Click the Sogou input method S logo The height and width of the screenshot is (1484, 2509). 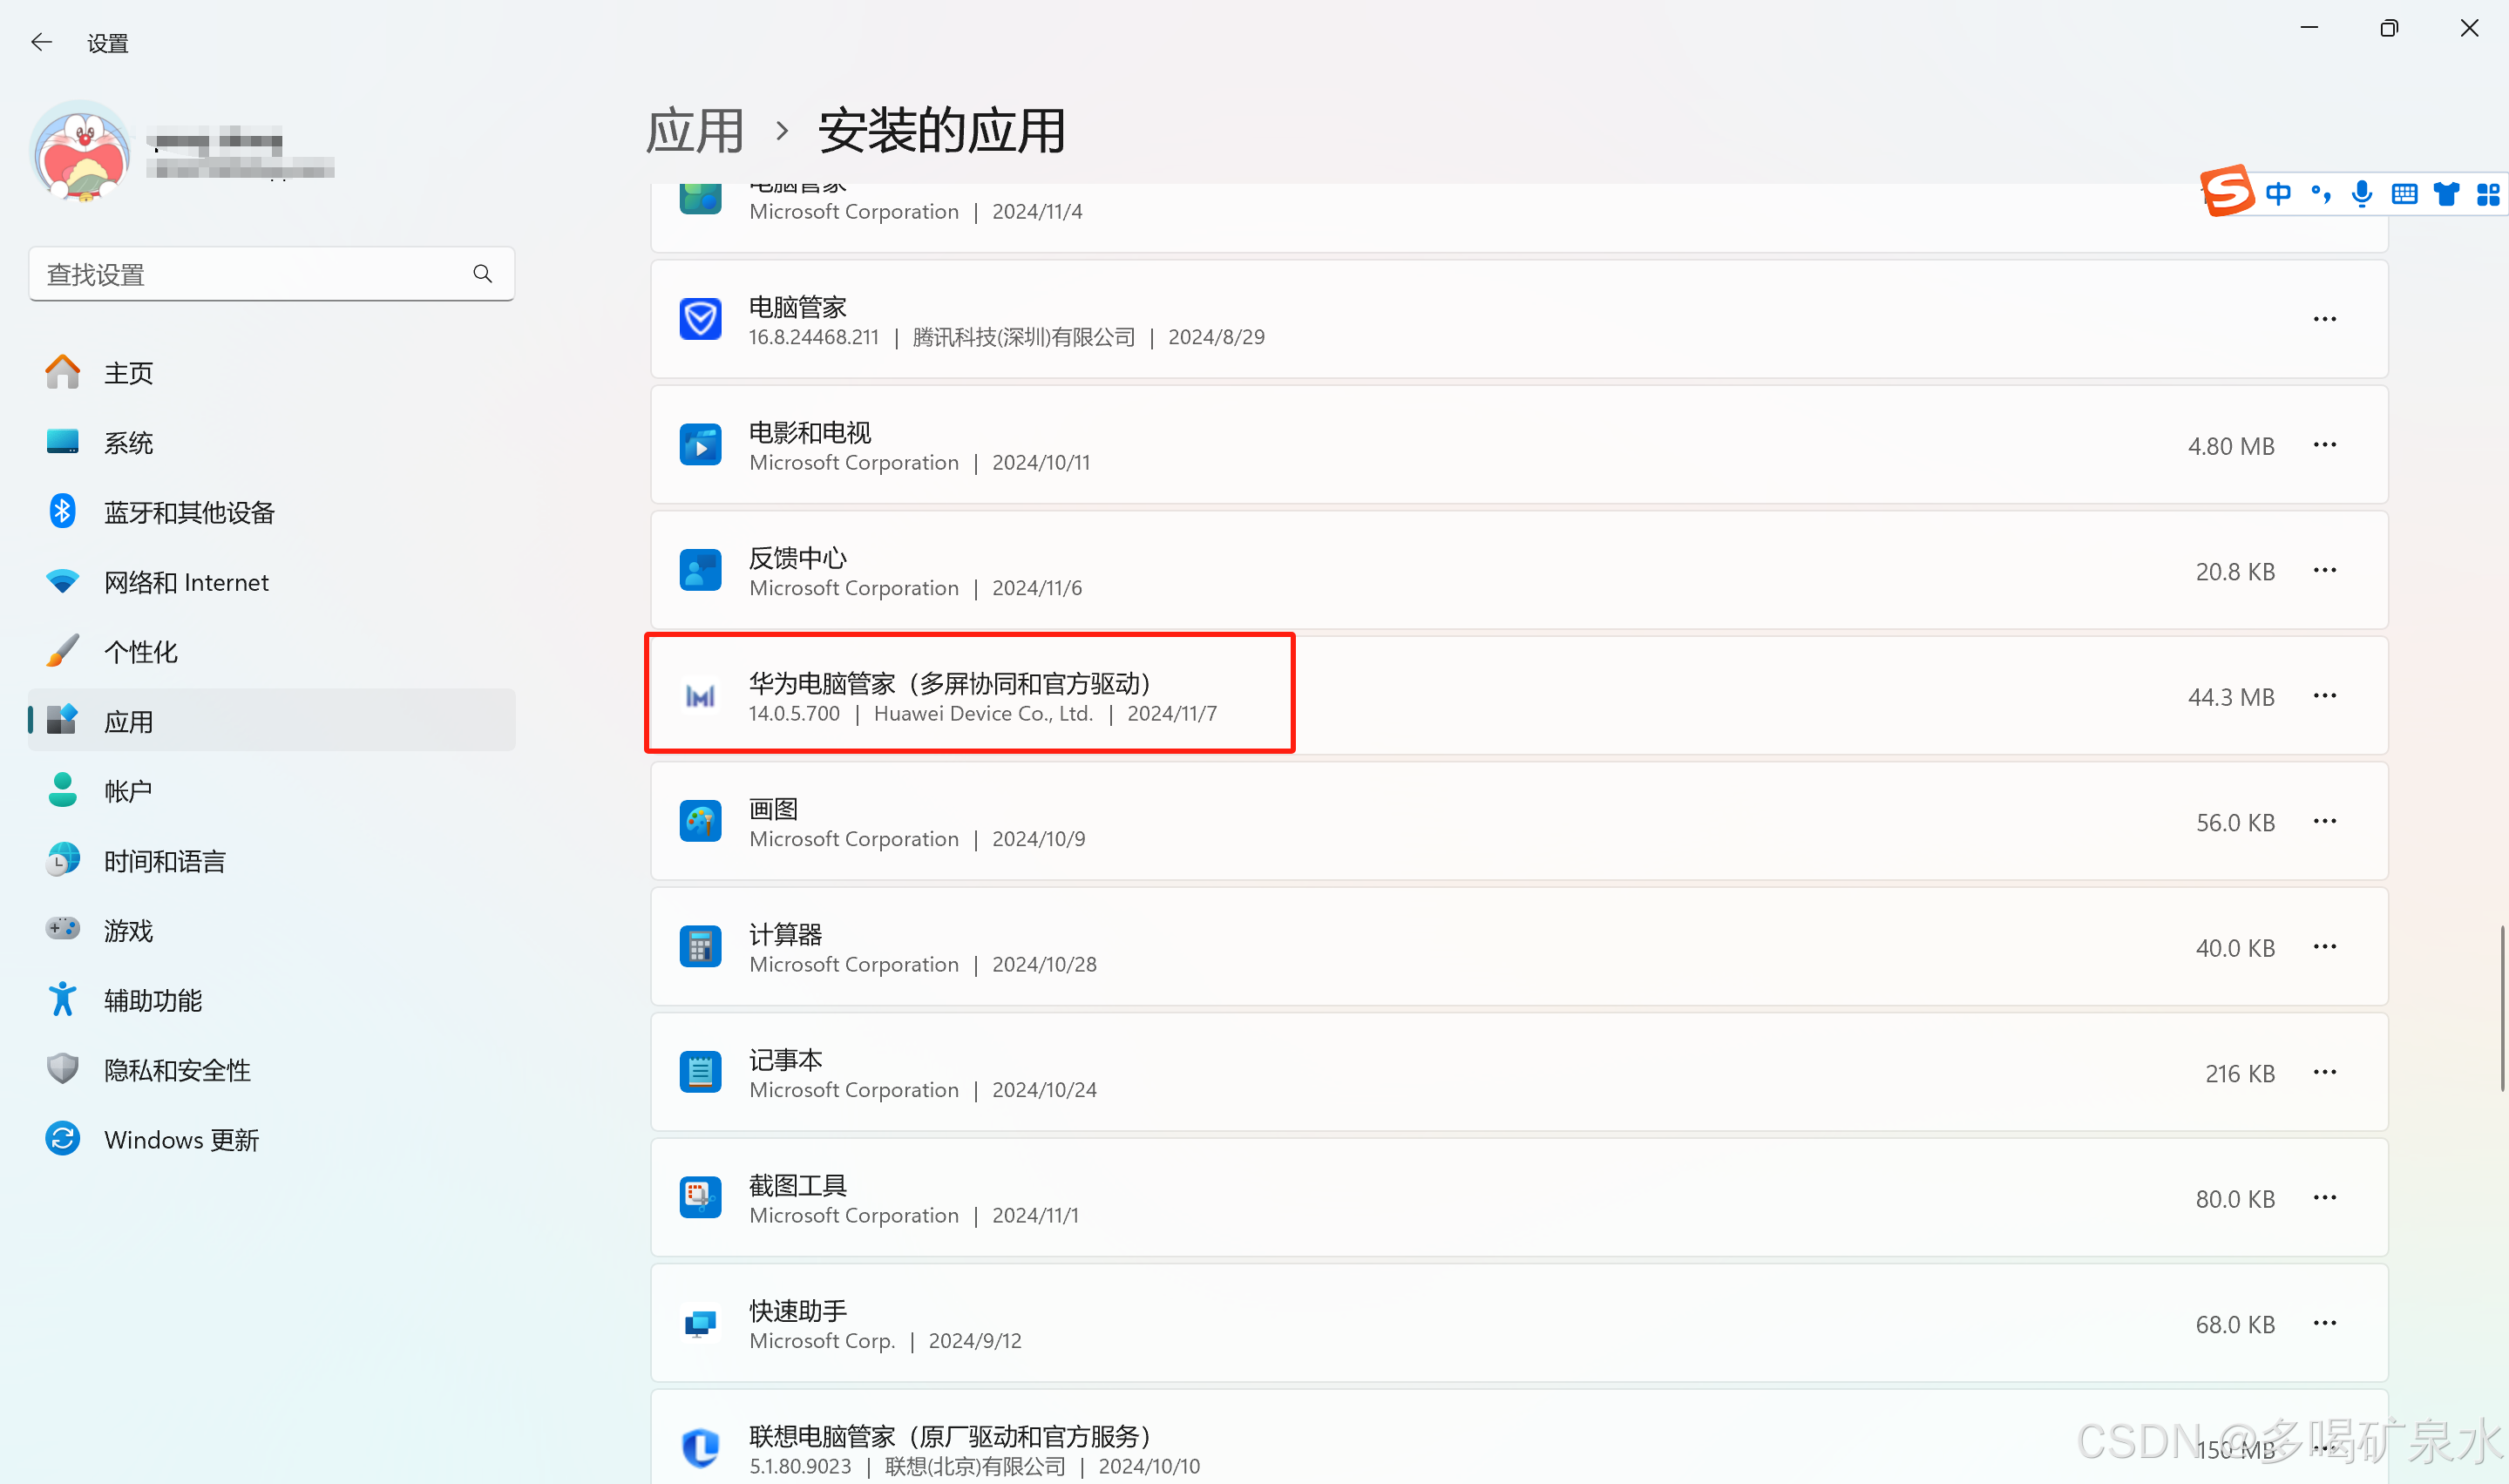click(2228, 192)
